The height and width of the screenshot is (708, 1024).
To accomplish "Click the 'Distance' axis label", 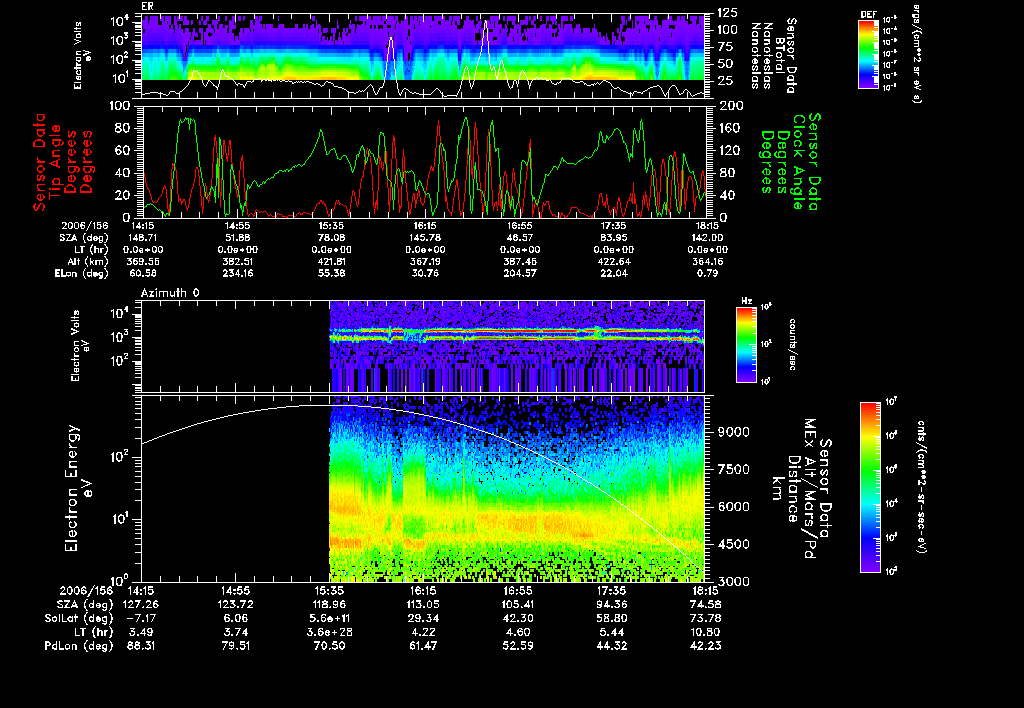I will (793, 489).
